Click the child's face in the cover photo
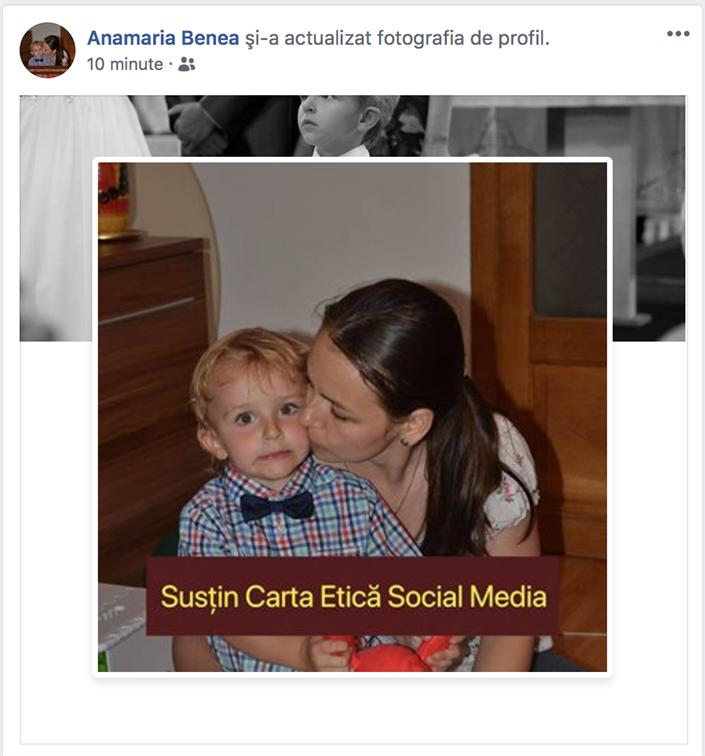 pyautogui.click(x=334, y=120)
